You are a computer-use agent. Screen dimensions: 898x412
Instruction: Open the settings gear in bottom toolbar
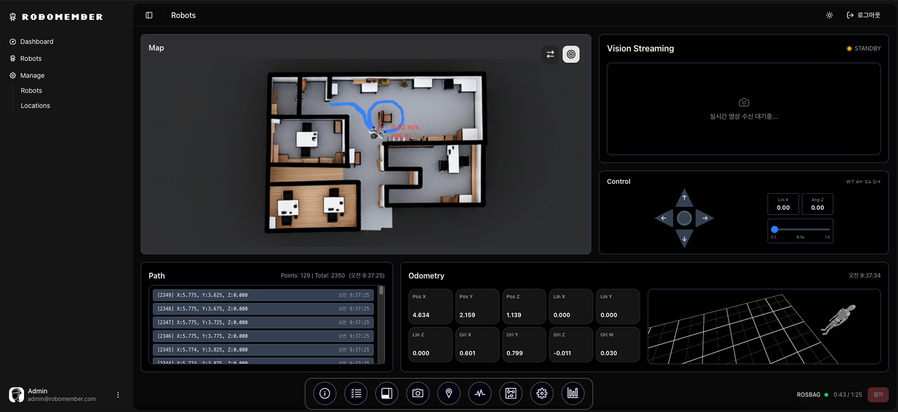[541, 394]
